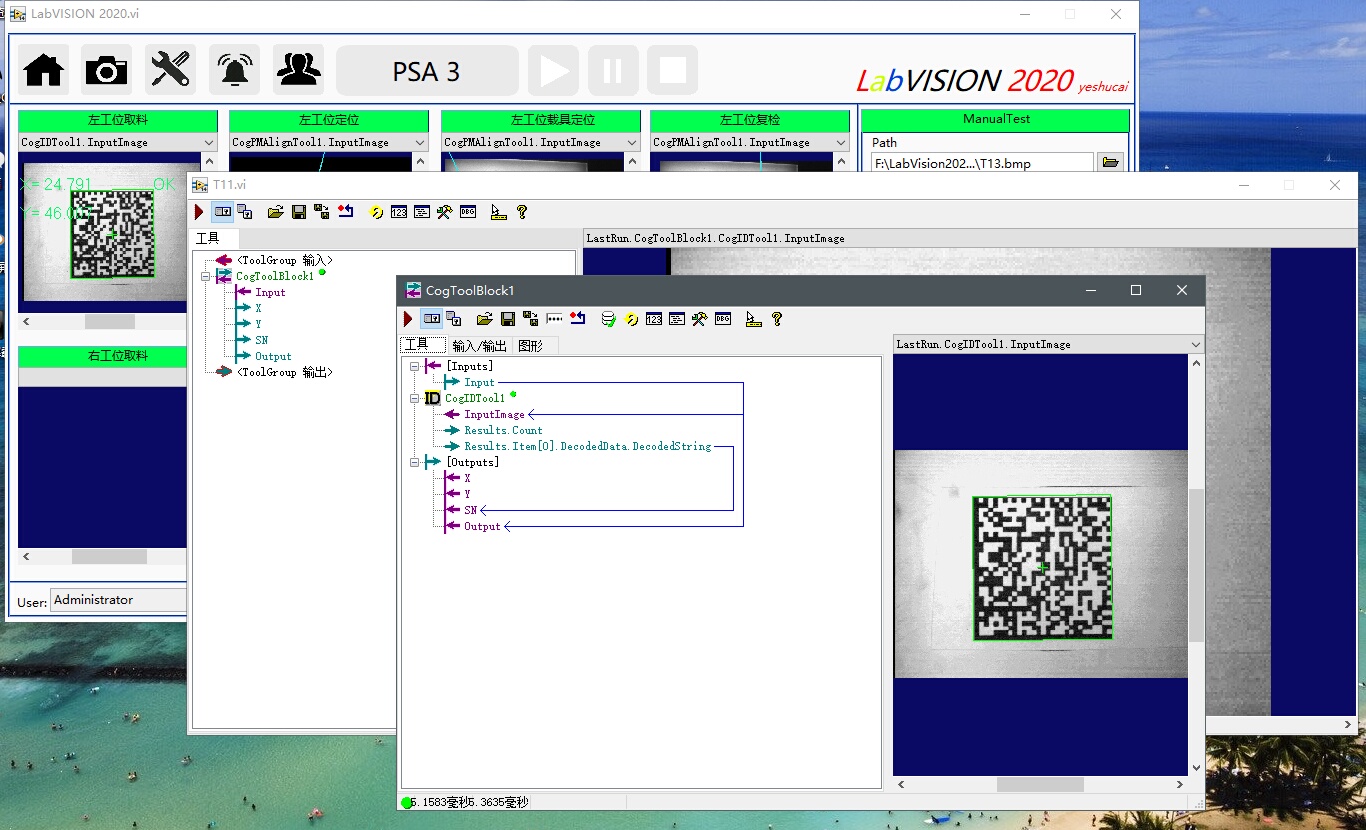Open floating results window in CogToolBlock1 toolbar
The image size is (1366, 830).
[x=454, y=319]
